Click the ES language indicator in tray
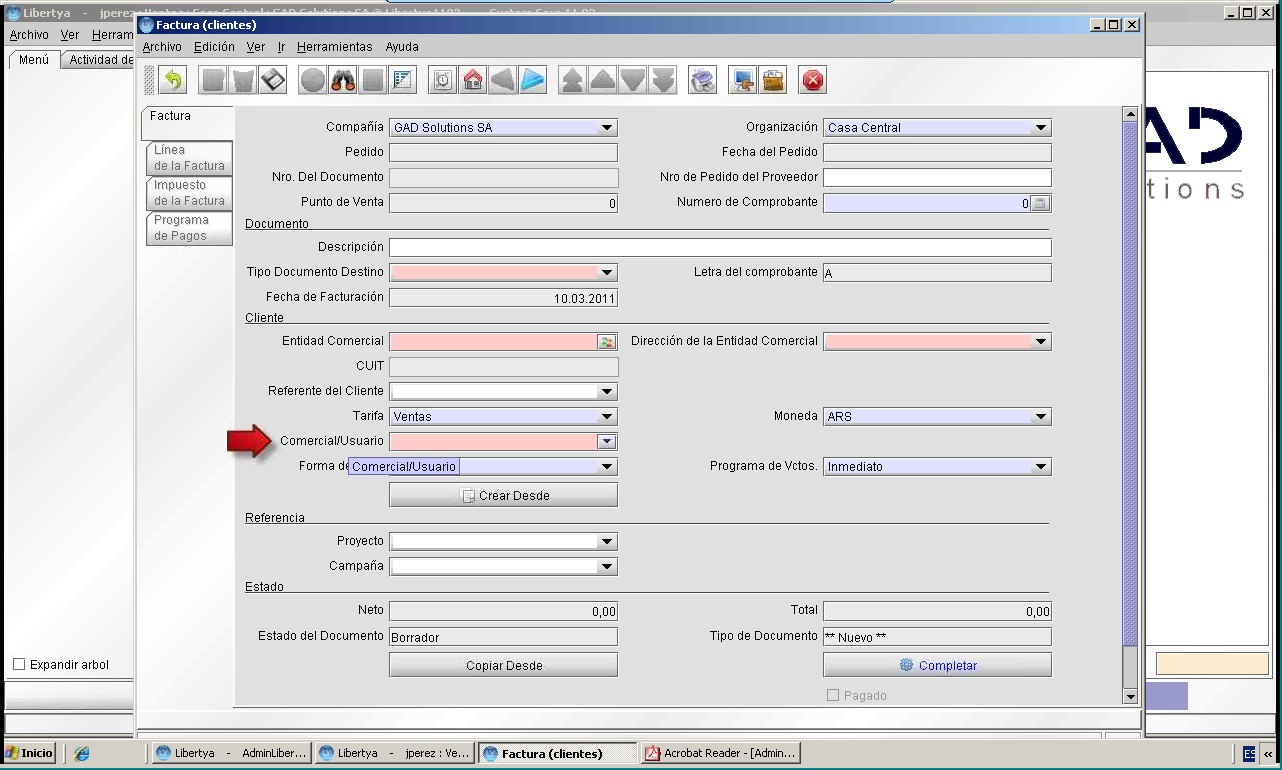1282x770 pixels. [1250, 754]
